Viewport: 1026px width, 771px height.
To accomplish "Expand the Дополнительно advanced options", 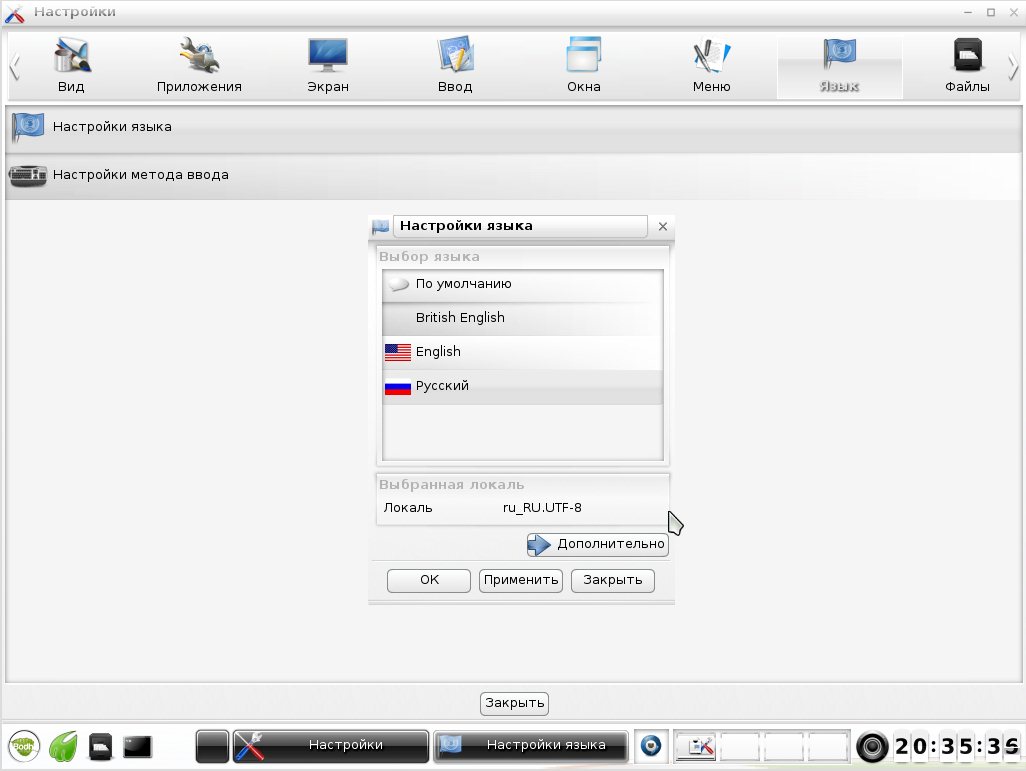I will pyautogui.click(x=598, y=544).
